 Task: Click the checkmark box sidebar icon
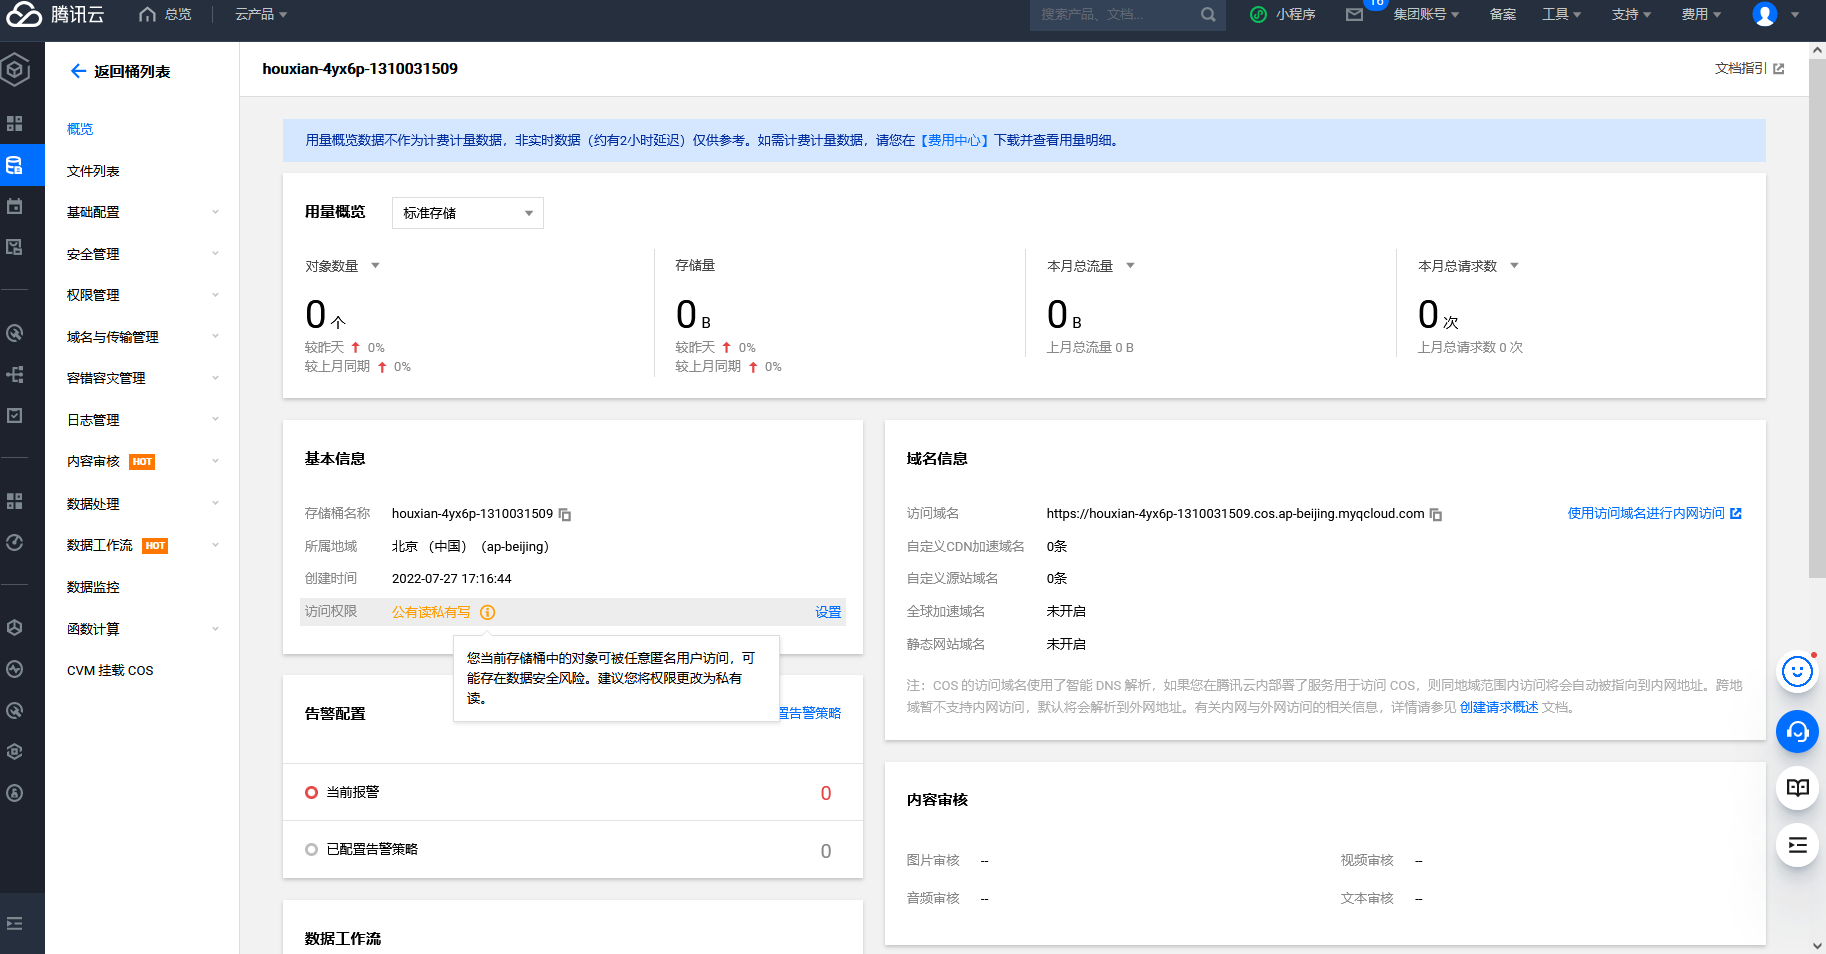[15, 415]
